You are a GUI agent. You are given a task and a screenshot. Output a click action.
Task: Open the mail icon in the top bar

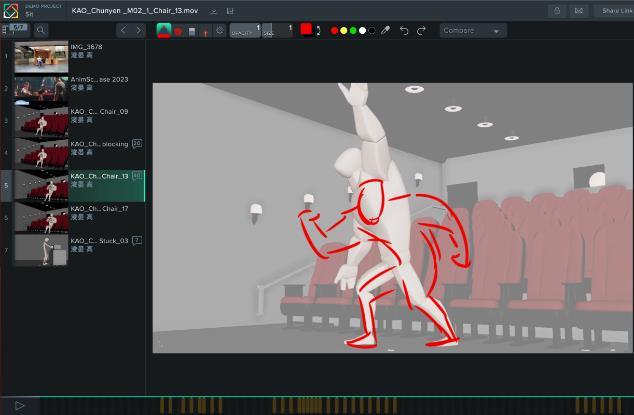coord(579,11)
